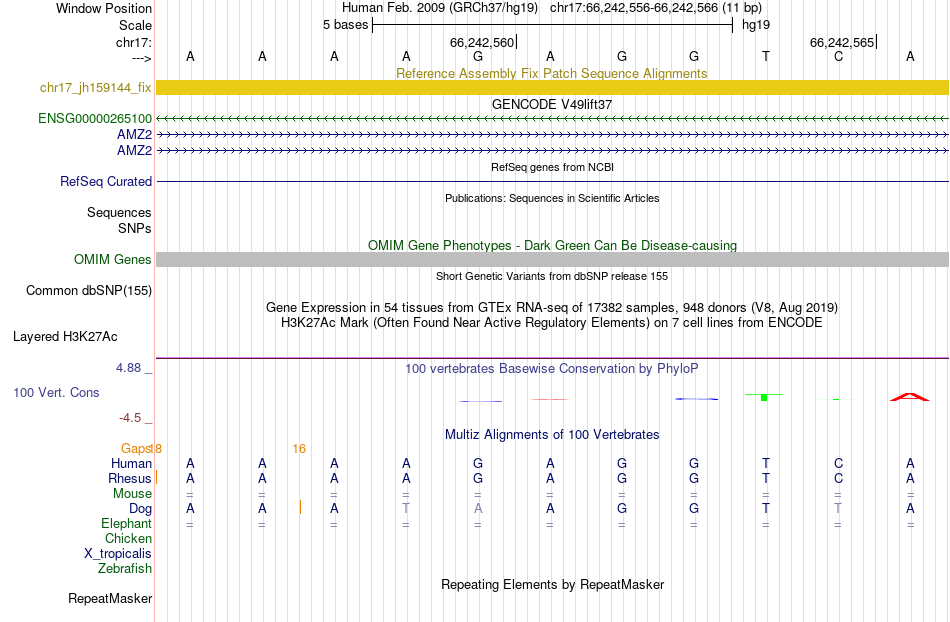Open Repeating Elements by RepeatMasker title
Screen dimensions: 950x622
tap(553, 584)
